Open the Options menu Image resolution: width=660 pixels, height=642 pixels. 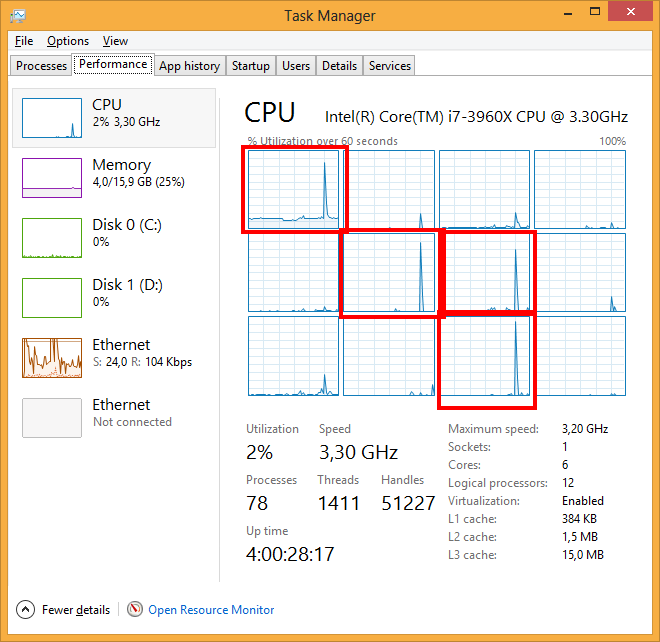coord(68,41)
